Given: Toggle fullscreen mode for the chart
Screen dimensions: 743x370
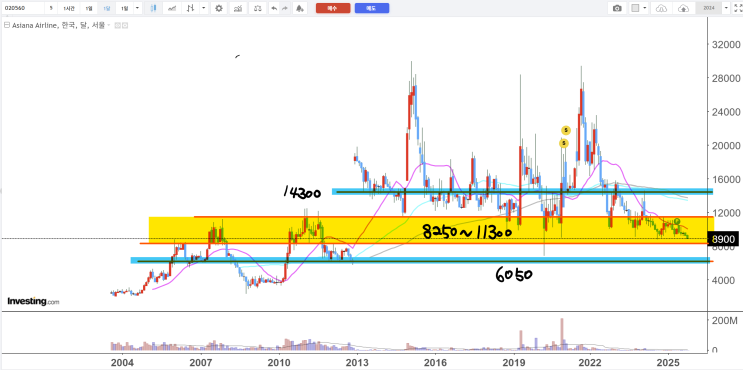Looking at the screenshot, I should tap(737, 8).
